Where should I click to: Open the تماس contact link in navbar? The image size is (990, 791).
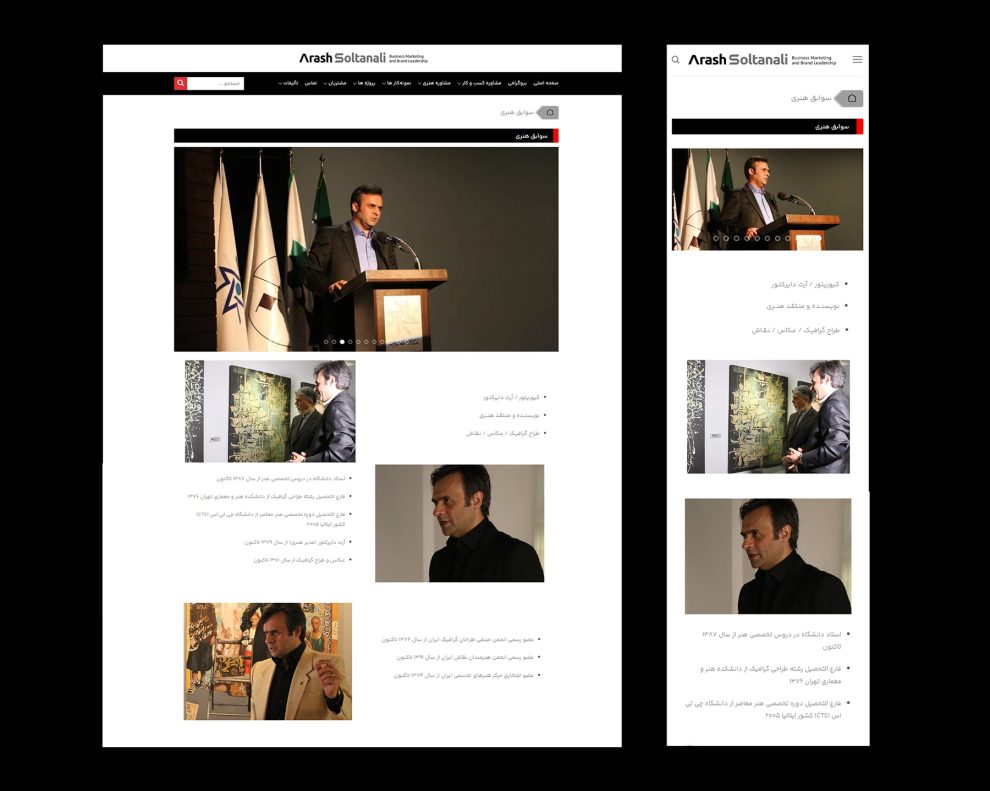[x=310, y=83]
